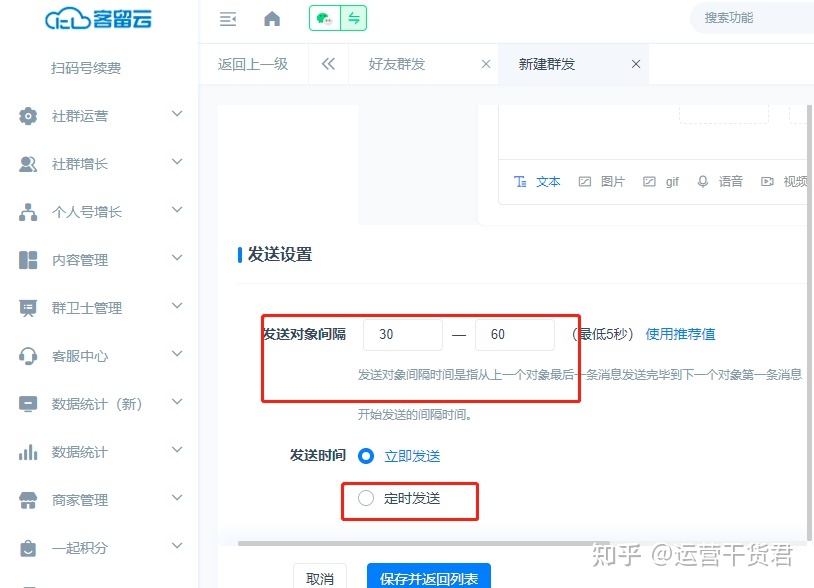The width and height of the screenshot is (814, 588).
Task: Expand the 群卫士管理 menu chevron
Action: point(177,306)
